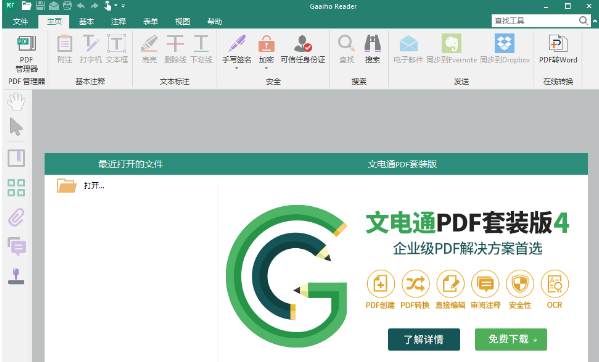599x362 pixels.
Task: Open the customize quick access toolbar dropdown
Action: pos(123,6)
